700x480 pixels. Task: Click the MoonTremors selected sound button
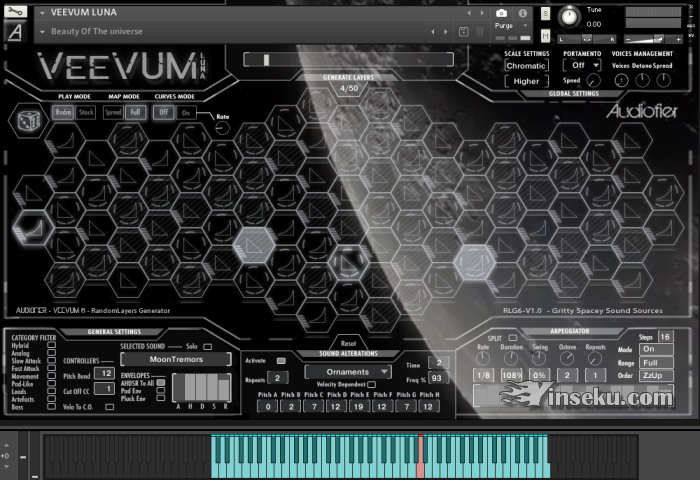coord(175,359)
